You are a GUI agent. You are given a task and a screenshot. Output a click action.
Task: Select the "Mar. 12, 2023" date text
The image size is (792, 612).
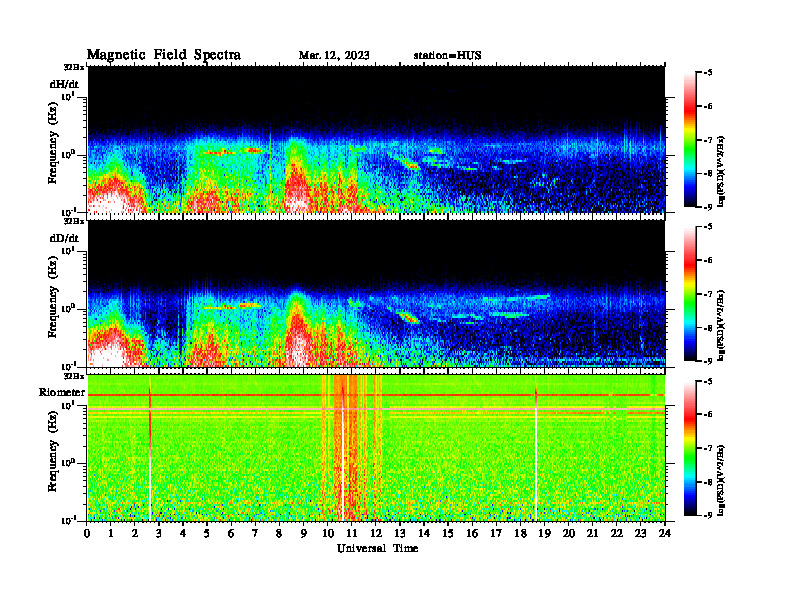click(x=334, y=56)
